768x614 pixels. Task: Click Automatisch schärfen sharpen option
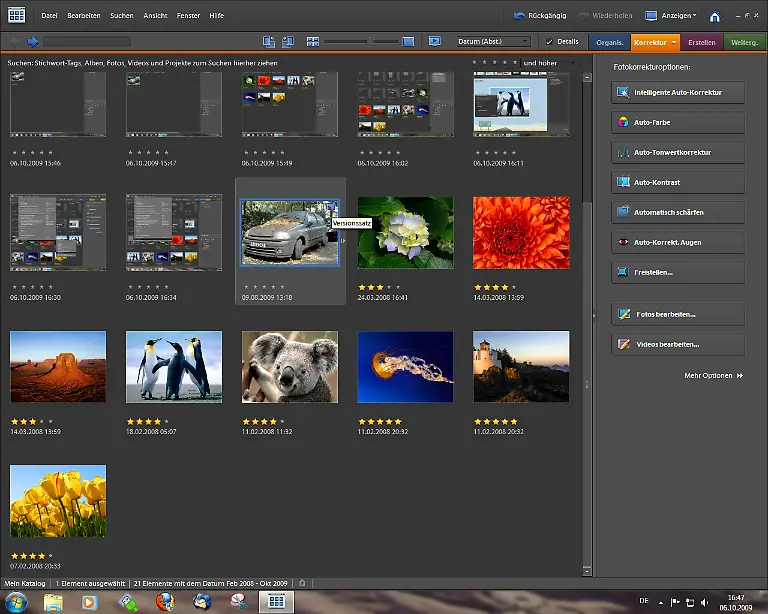[x=678, y=213]
